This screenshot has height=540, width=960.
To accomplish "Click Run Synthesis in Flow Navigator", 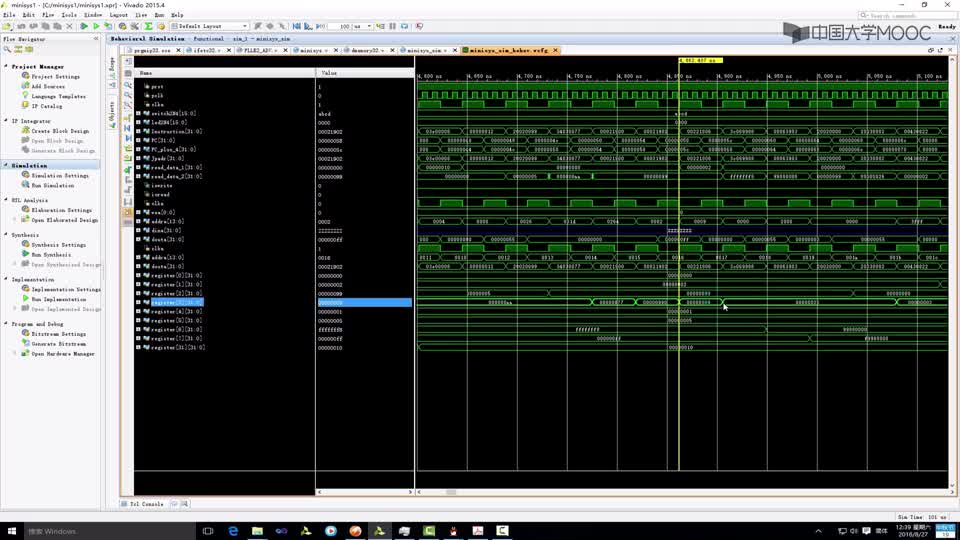I will coord(51,255).
